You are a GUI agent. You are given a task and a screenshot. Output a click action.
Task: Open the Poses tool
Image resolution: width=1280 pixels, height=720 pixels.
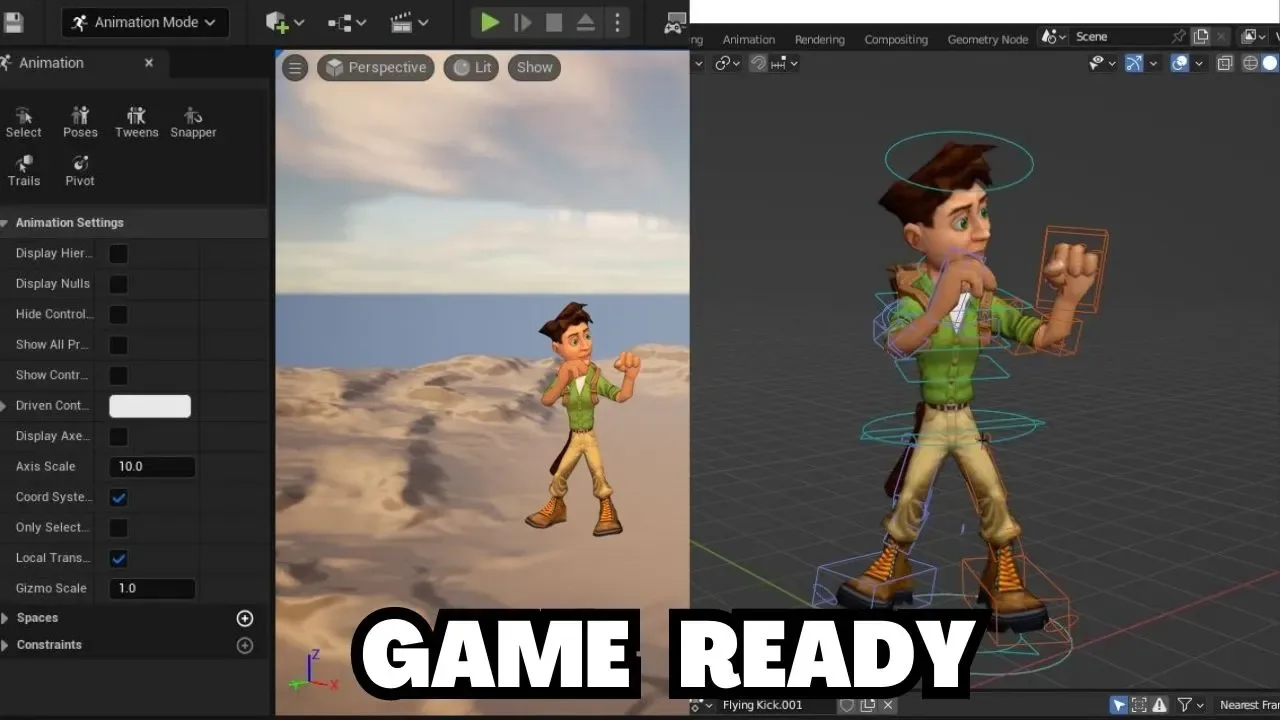coord(80,120)
